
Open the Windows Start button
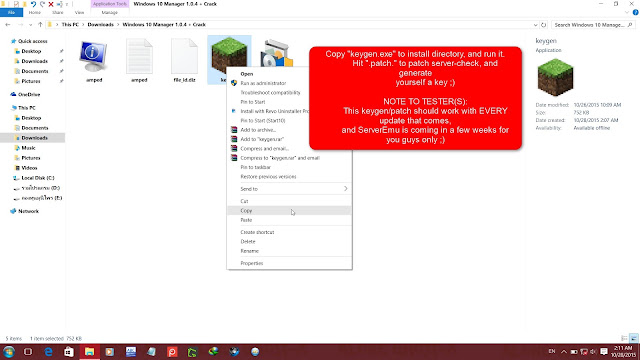tap(9, 352)
